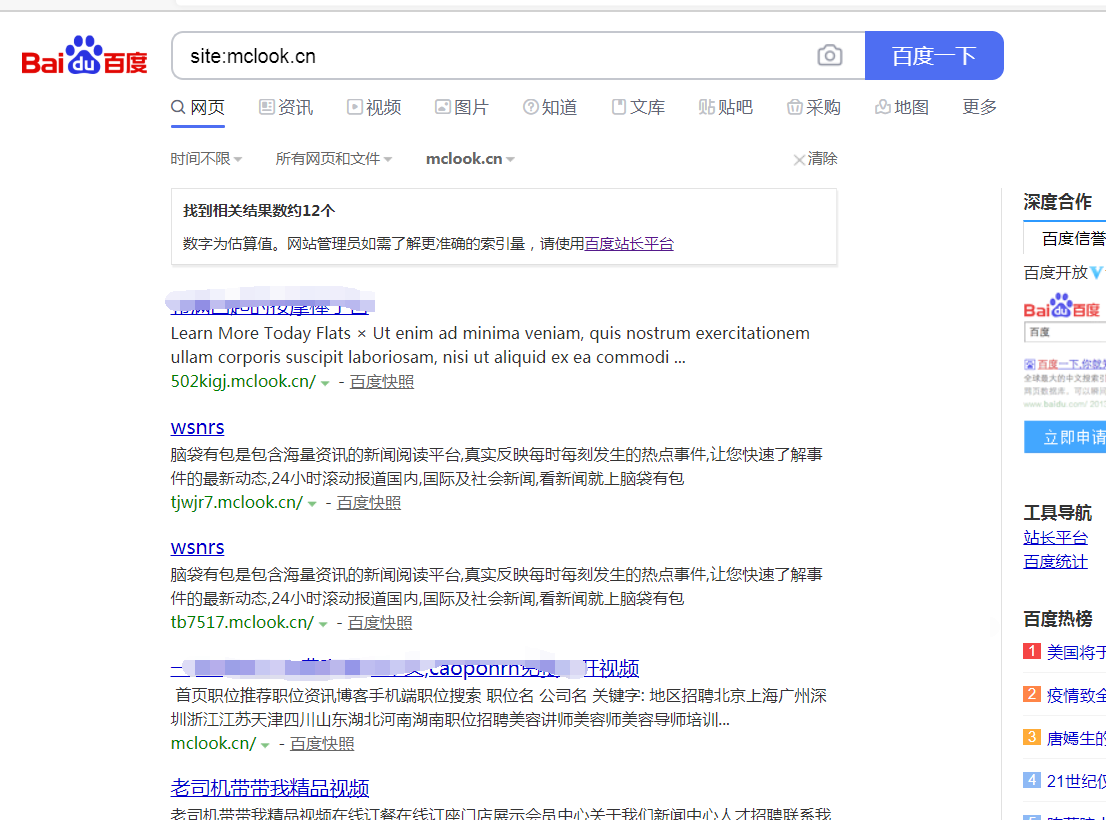Focus the search box with site:mclook.cn

pyautogui.click(x=494, y=56)
